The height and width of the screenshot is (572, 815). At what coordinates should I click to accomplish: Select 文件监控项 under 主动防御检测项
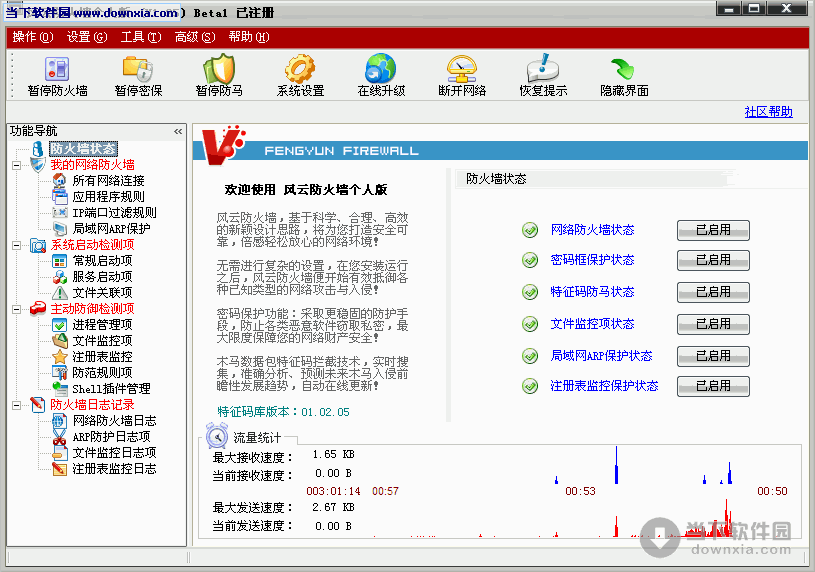(x=102, y=341)
